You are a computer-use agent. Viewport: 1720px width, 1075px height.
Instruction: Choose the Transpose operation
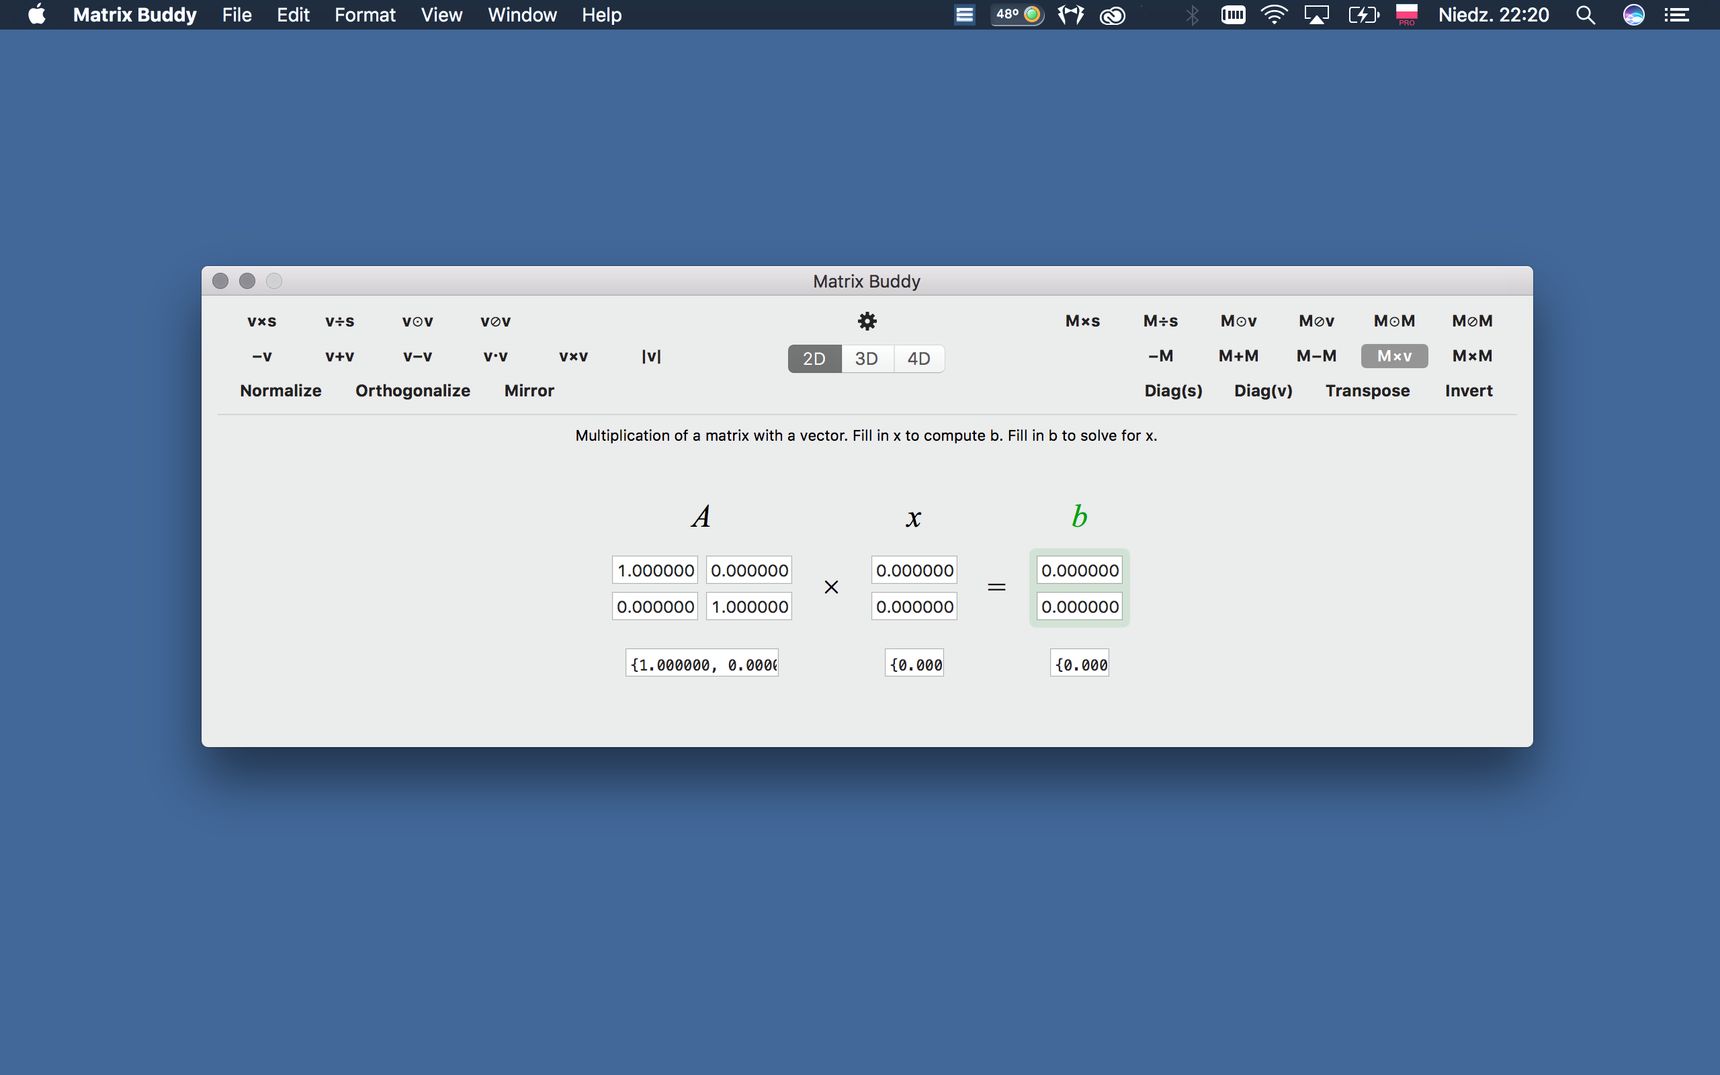pyautogui.click(x=1368, y=391)
